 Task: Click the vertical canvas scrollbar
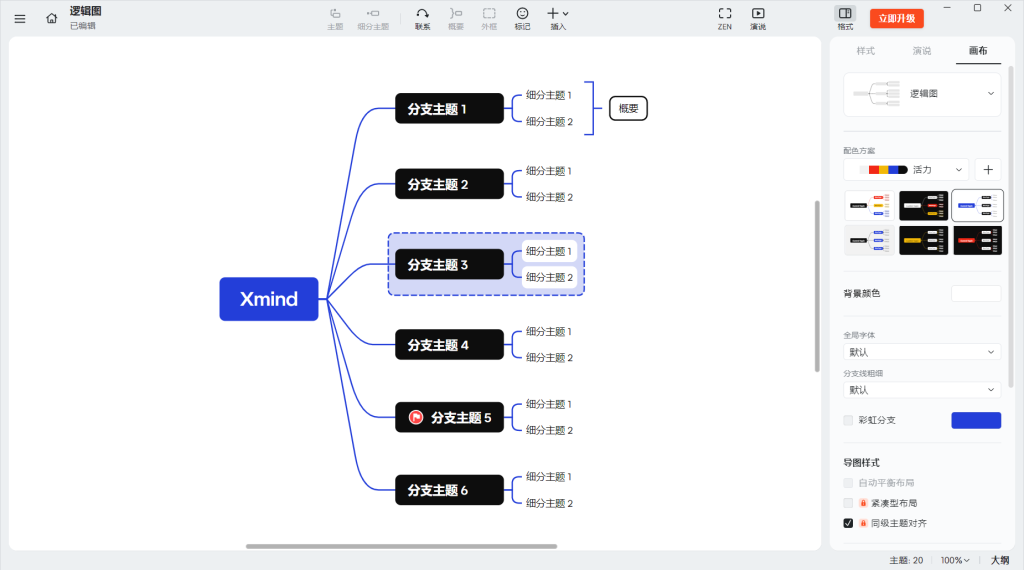[817, 286]
